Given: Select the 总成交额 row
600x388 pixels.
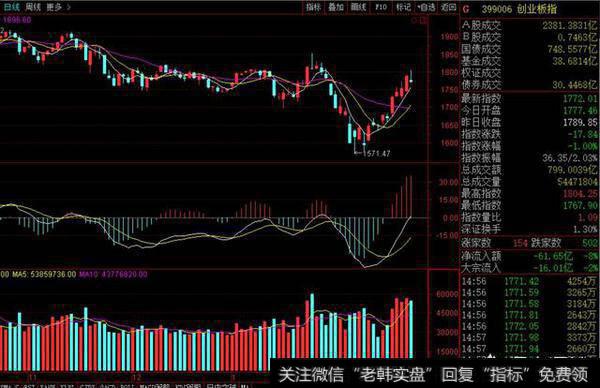Looking at the screenshot, I should (x=530, y=170).
